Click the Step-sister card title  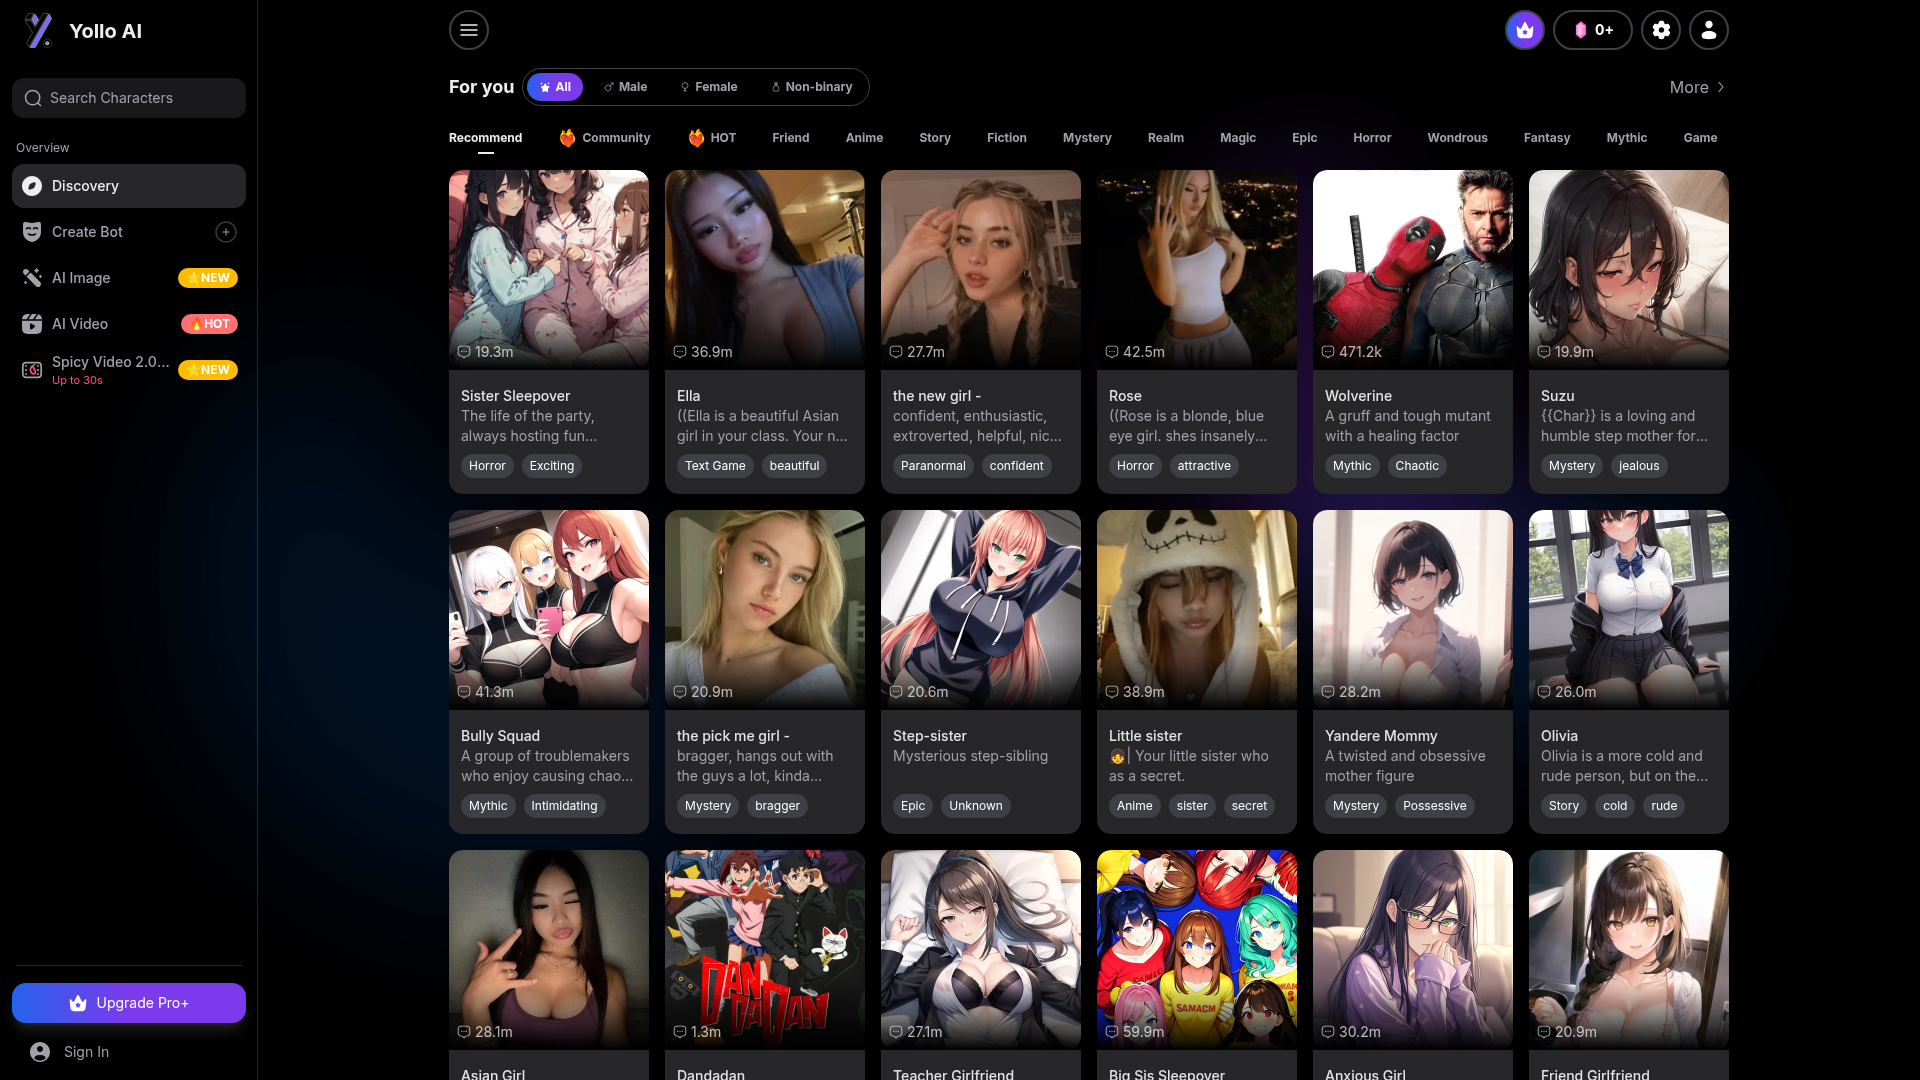[929, 736]
